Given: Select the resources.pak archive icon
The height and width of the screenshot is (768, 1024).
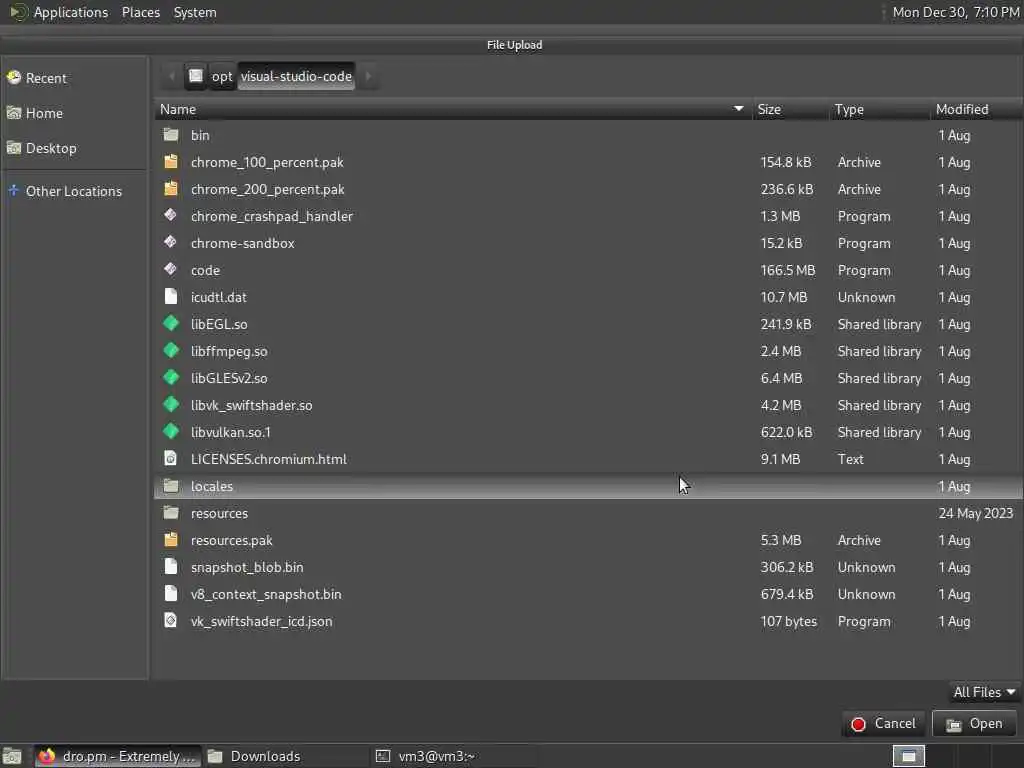Looking at the screenshot, I should pyautogui.click(x=171, y=539).
